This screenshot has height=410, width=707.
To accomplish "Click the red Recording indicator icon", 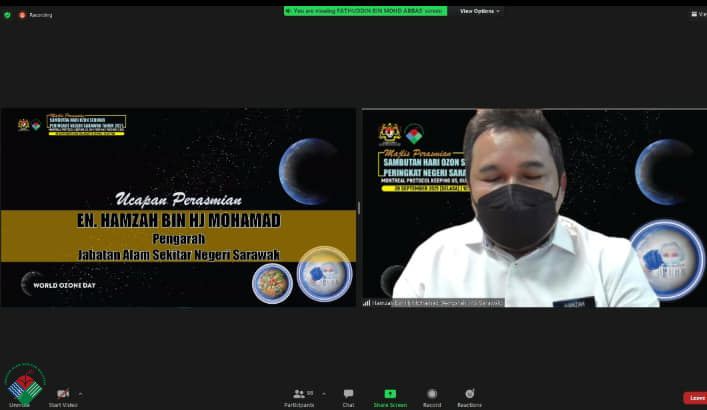I will click(22, 15).
